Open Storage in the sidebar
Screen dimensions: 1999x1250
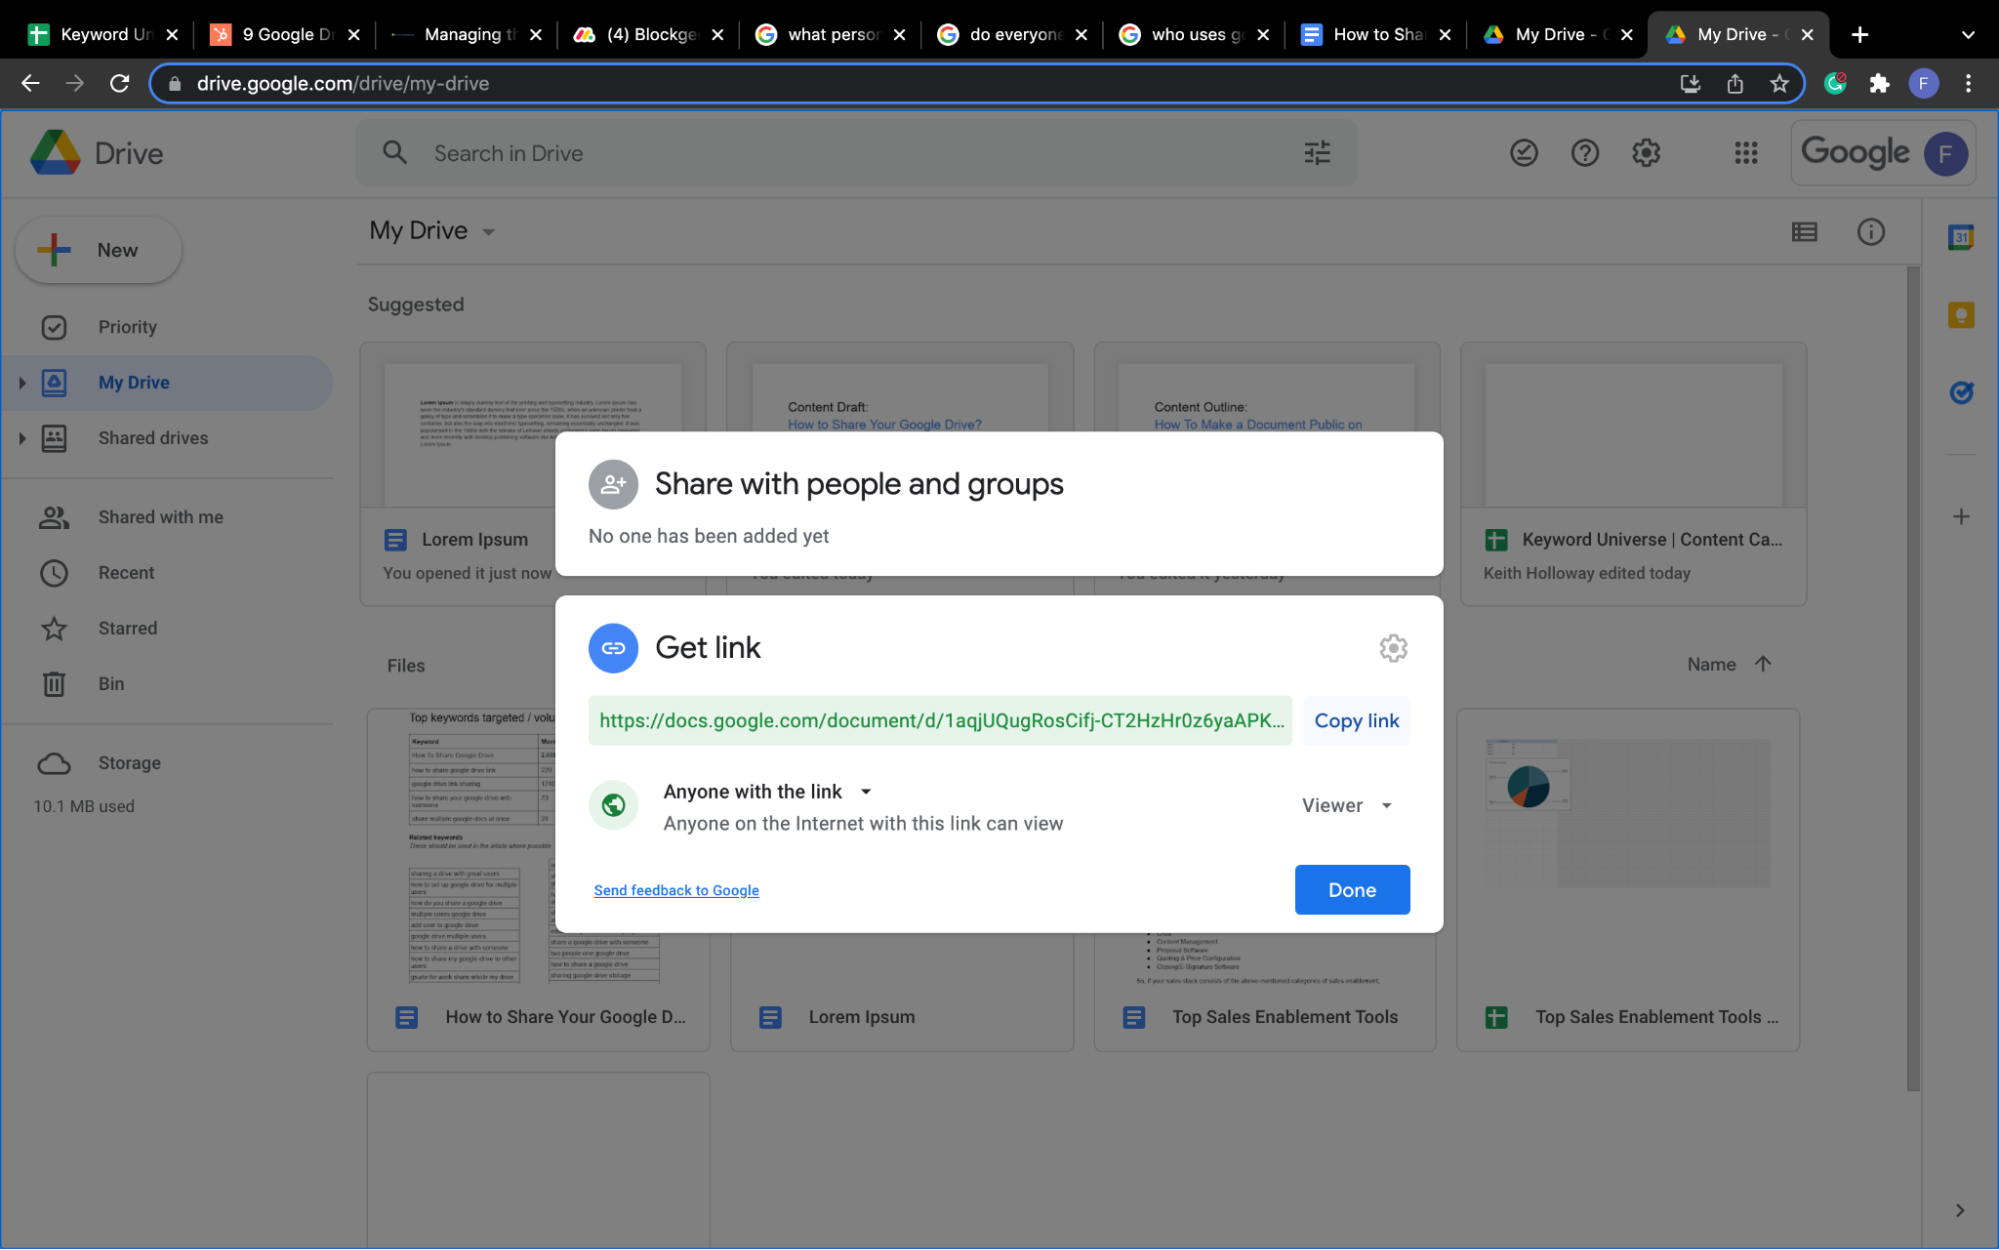coord(129,763)
